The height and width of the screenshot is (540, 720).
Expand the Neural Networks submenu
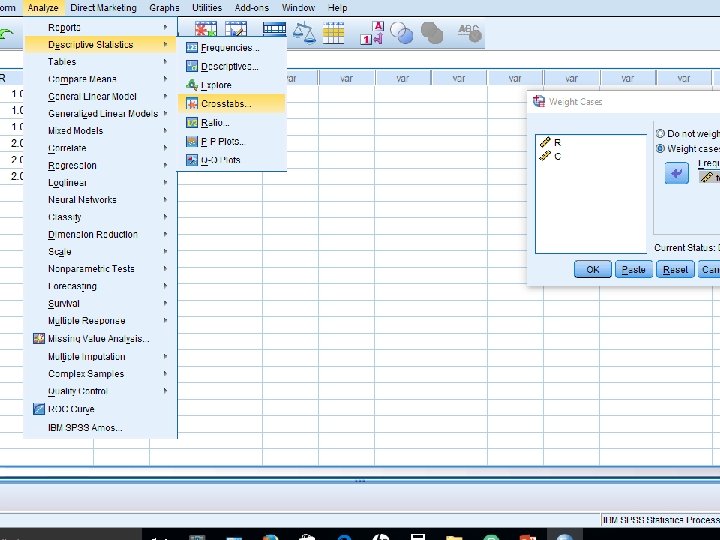click(x=100, y=200)
